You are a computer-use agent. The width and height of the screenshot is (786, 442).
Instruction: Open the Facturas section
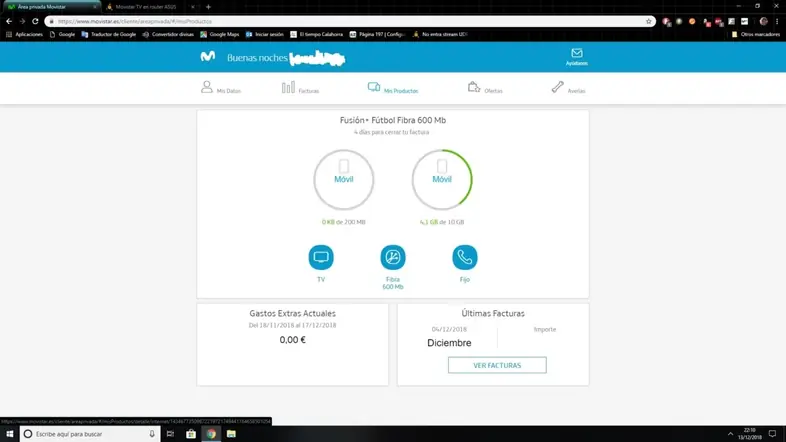coord(300,88)
